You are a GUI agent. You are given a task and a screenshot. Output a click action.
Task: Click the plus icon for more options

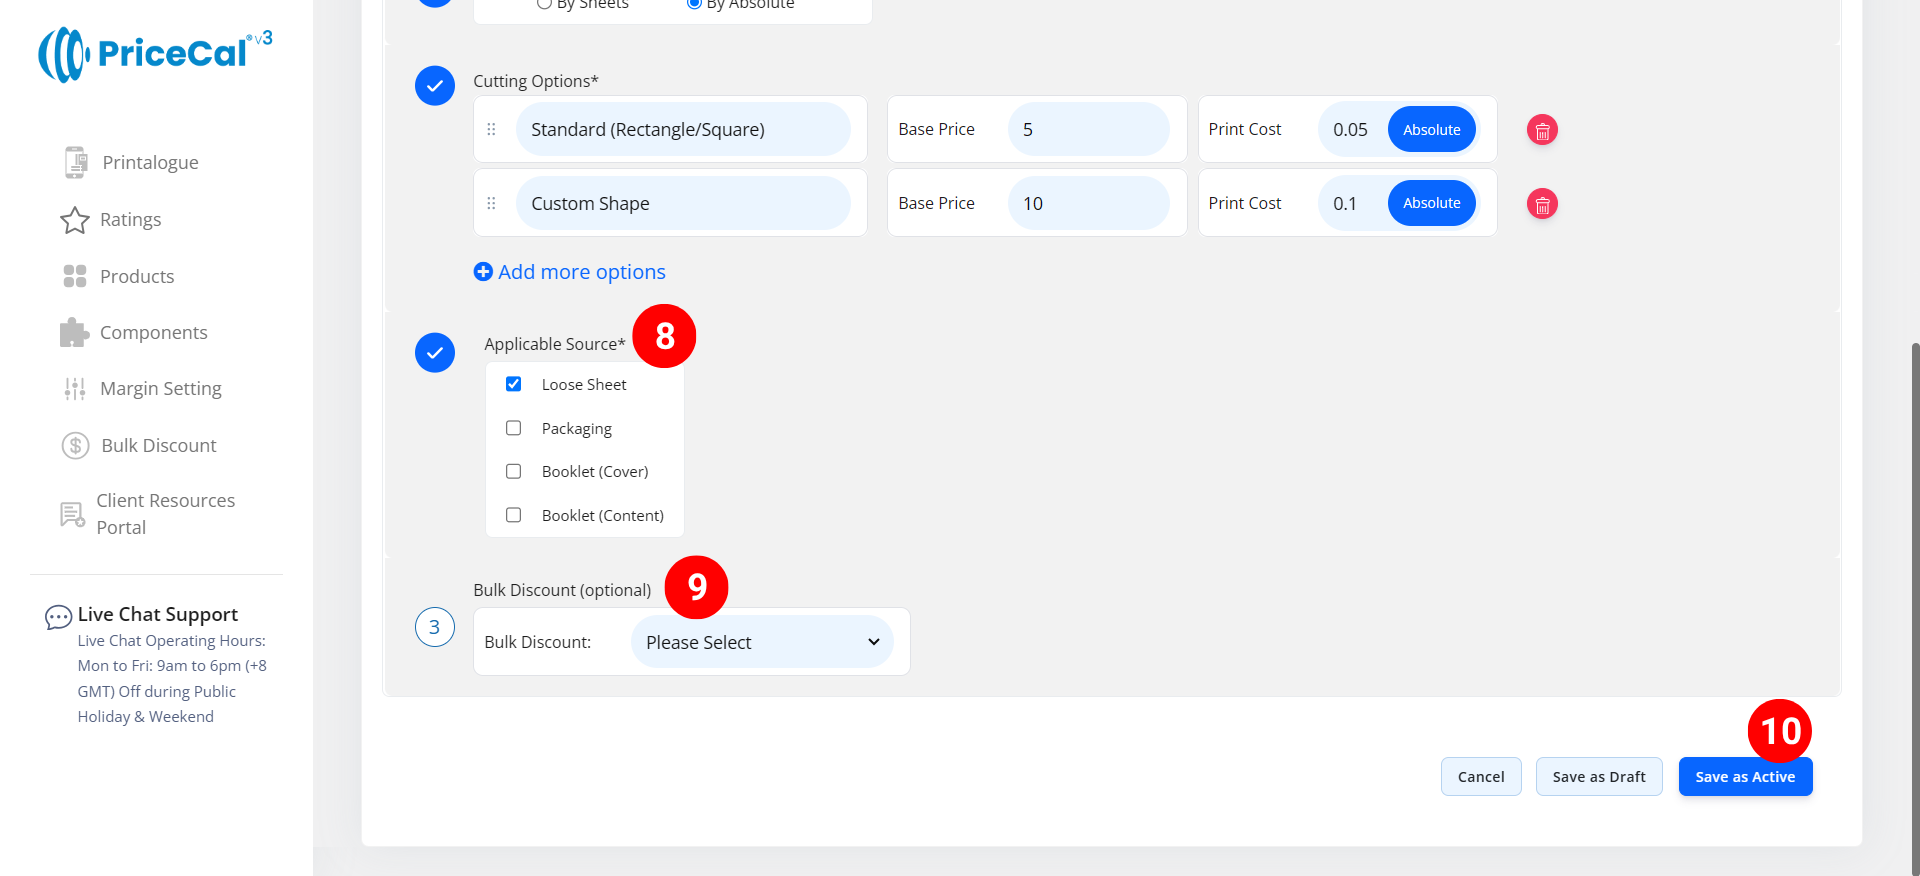point(483,272)
